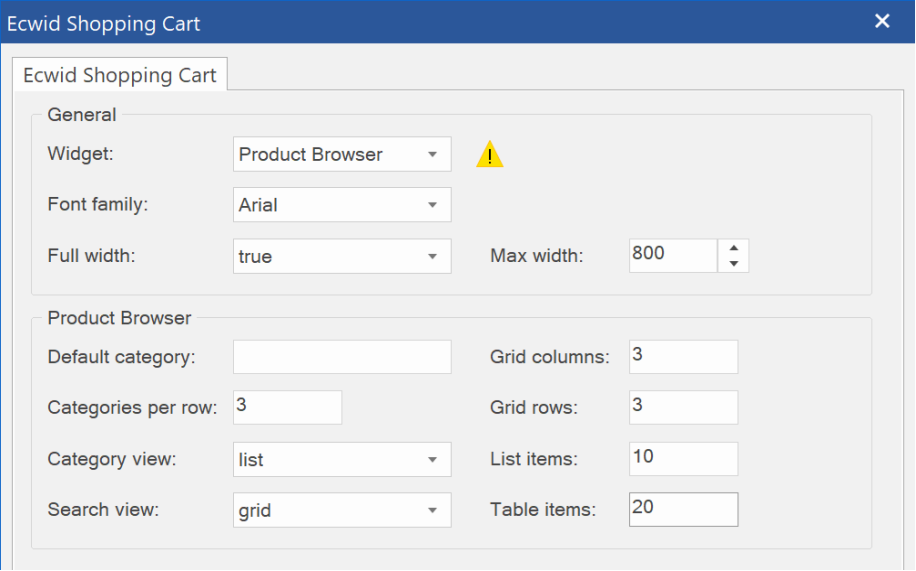Expand the Category view dropdown set to list
This screenshot has width=916, height=571.
(342, 459)
